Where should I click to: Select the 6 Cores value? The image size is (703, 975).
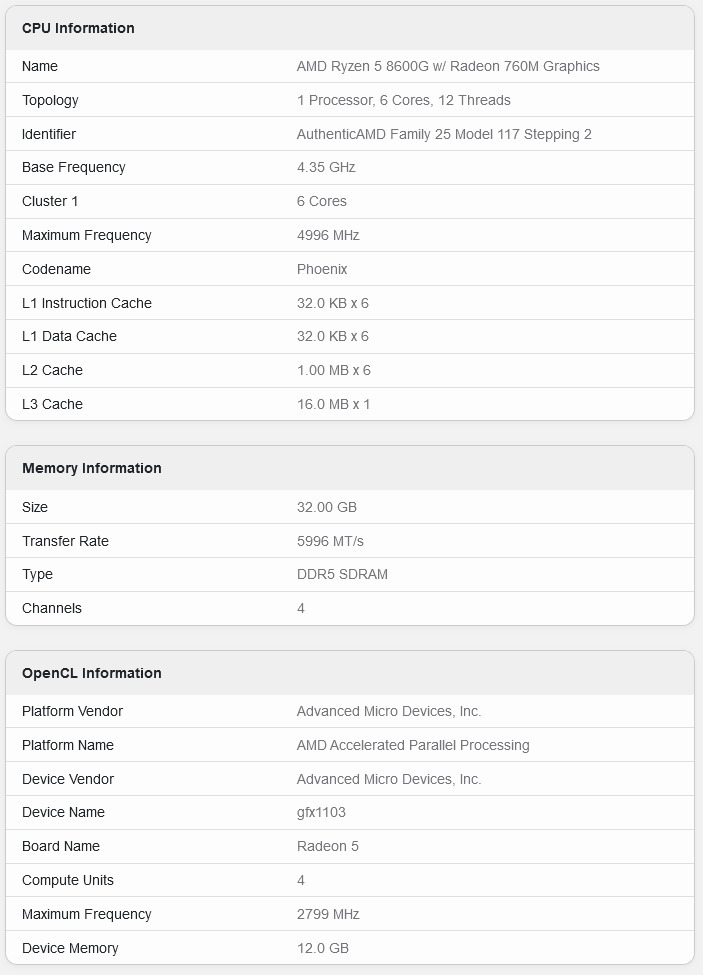tap(321, 201)
